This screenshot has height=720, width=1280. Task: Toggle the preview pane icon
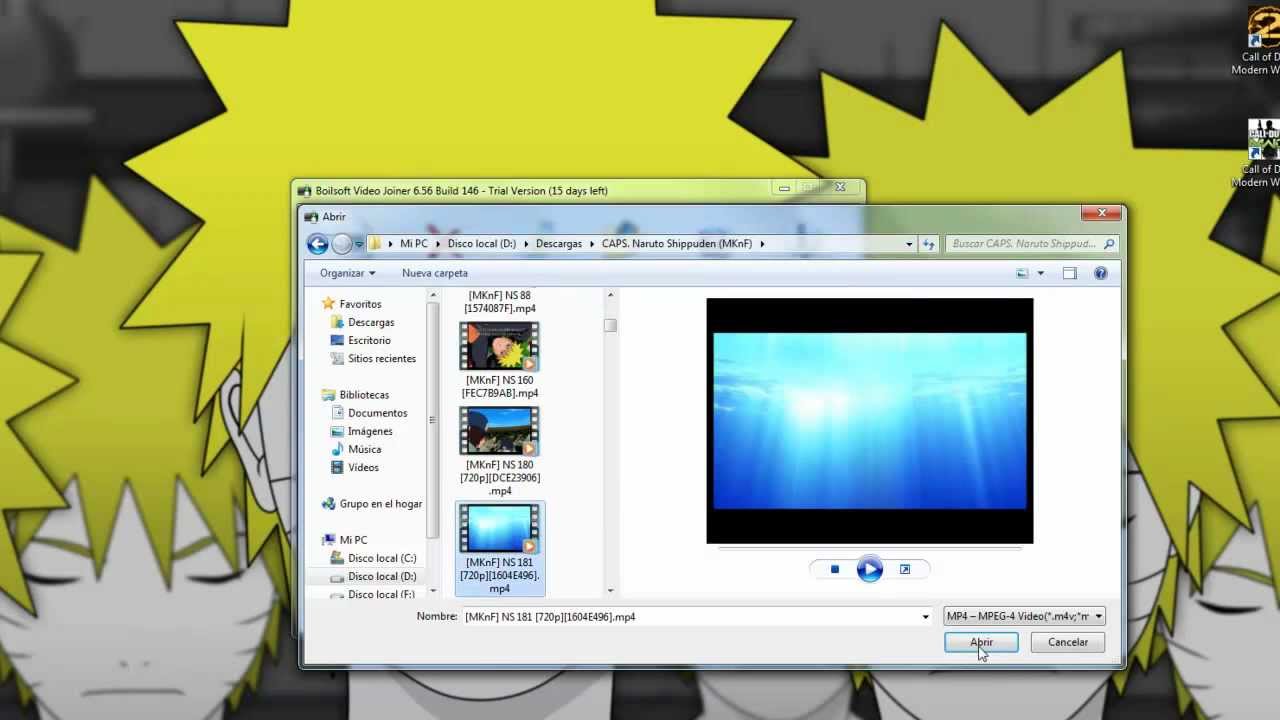(1069, 273)
